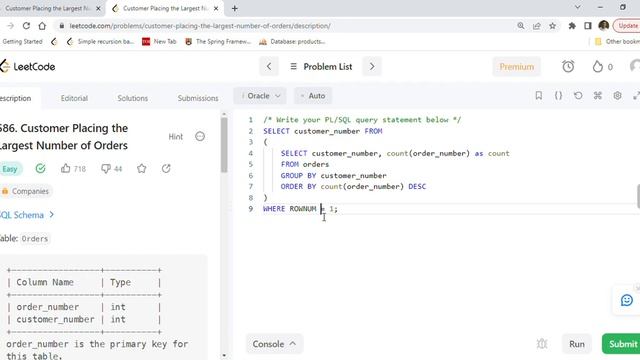Open the browser profile avatar
The image size is (640, 360).
pyautogui.click(x=604, y=26)
